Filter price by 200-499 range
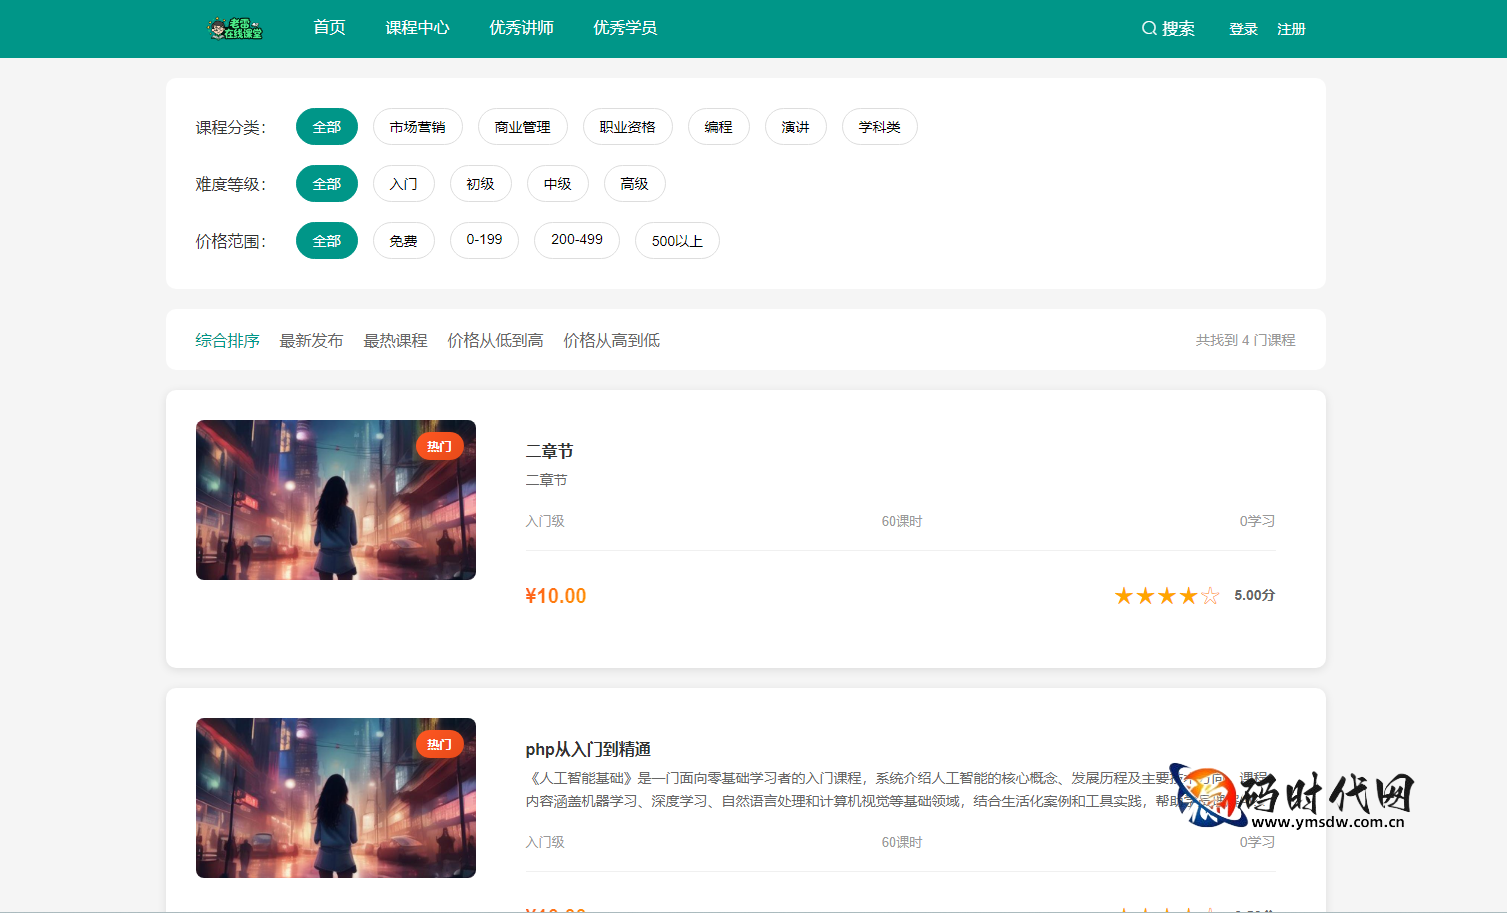The width and height of the screenshot is (1507, 913). [x=577, y=241]
